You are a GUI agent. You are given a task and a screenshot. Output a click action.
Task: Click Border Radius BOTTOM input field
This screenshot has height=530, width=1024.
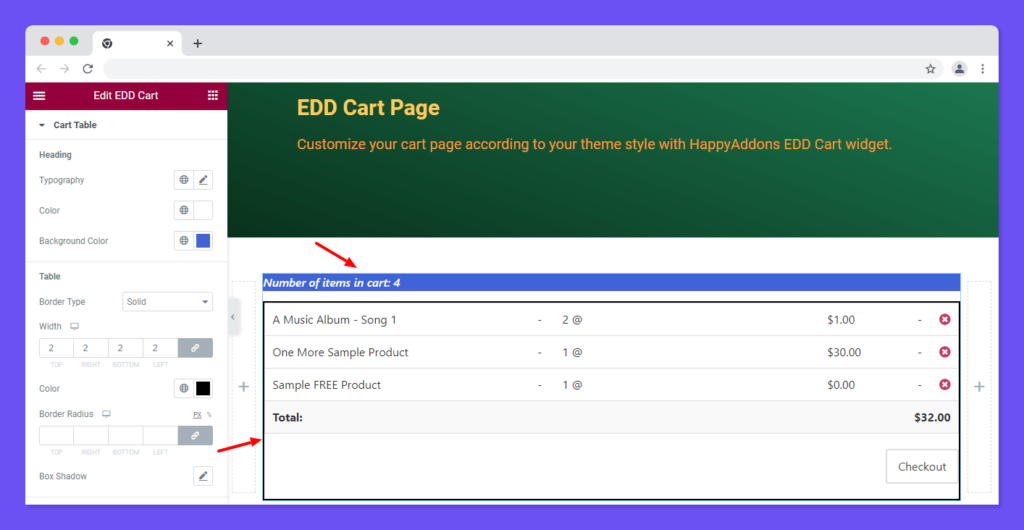125,435
